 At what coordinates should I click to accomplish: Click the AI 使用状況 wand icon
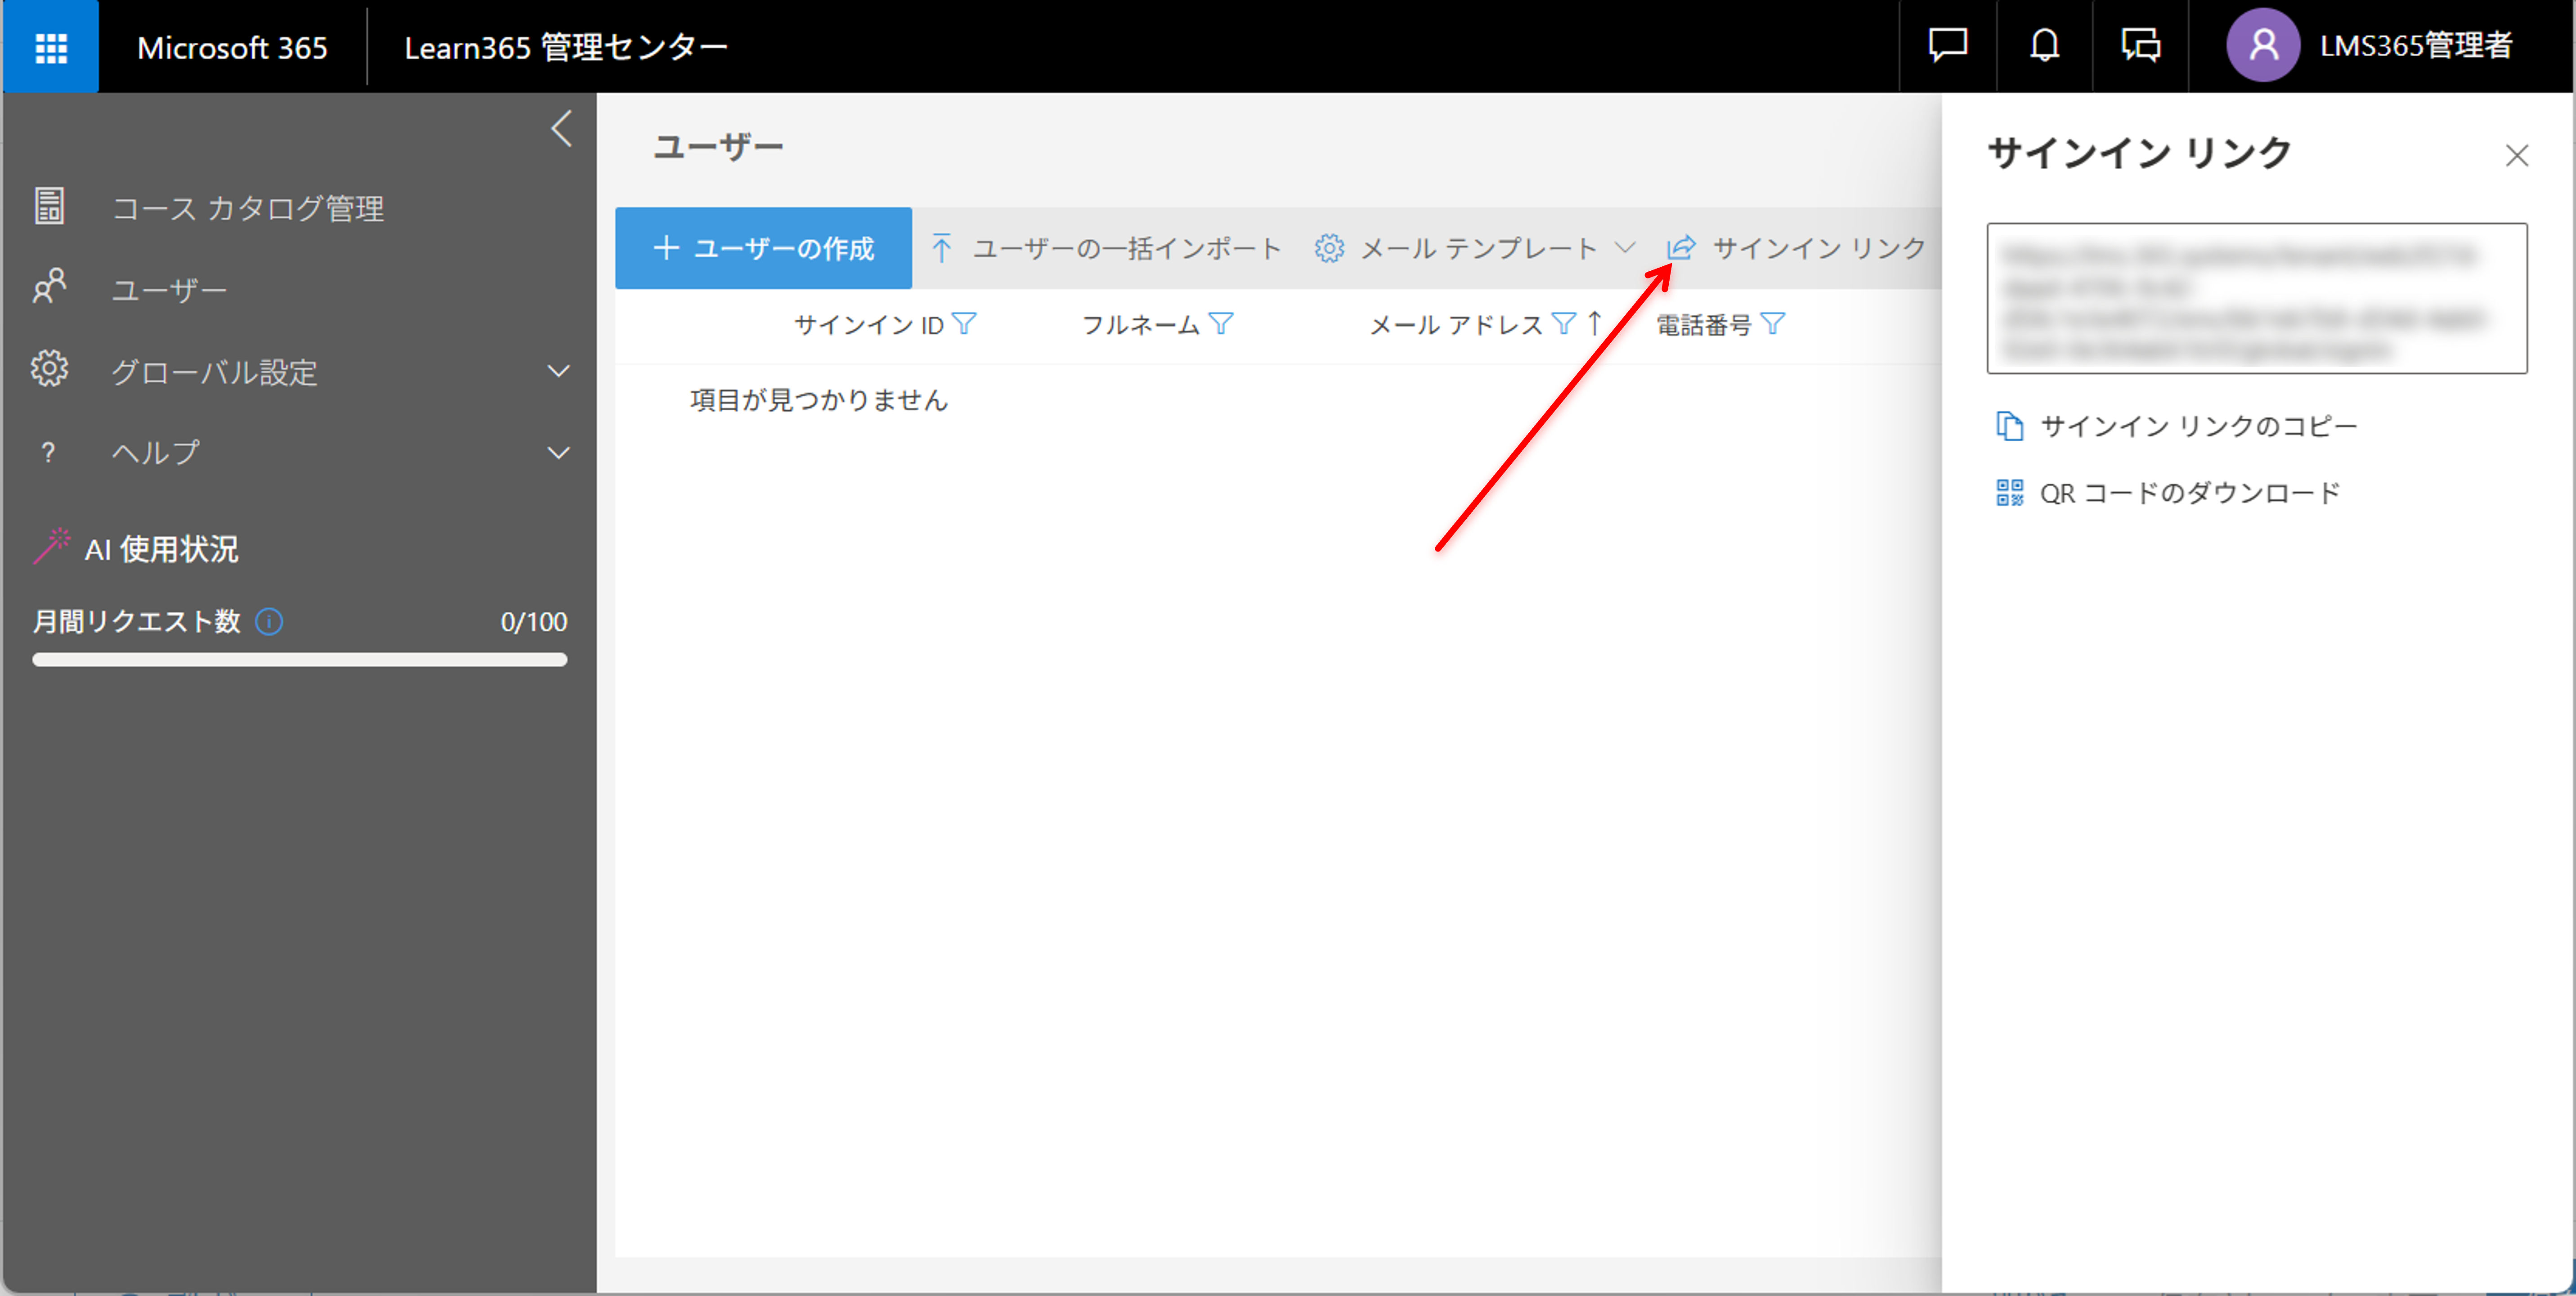(52, 546)
